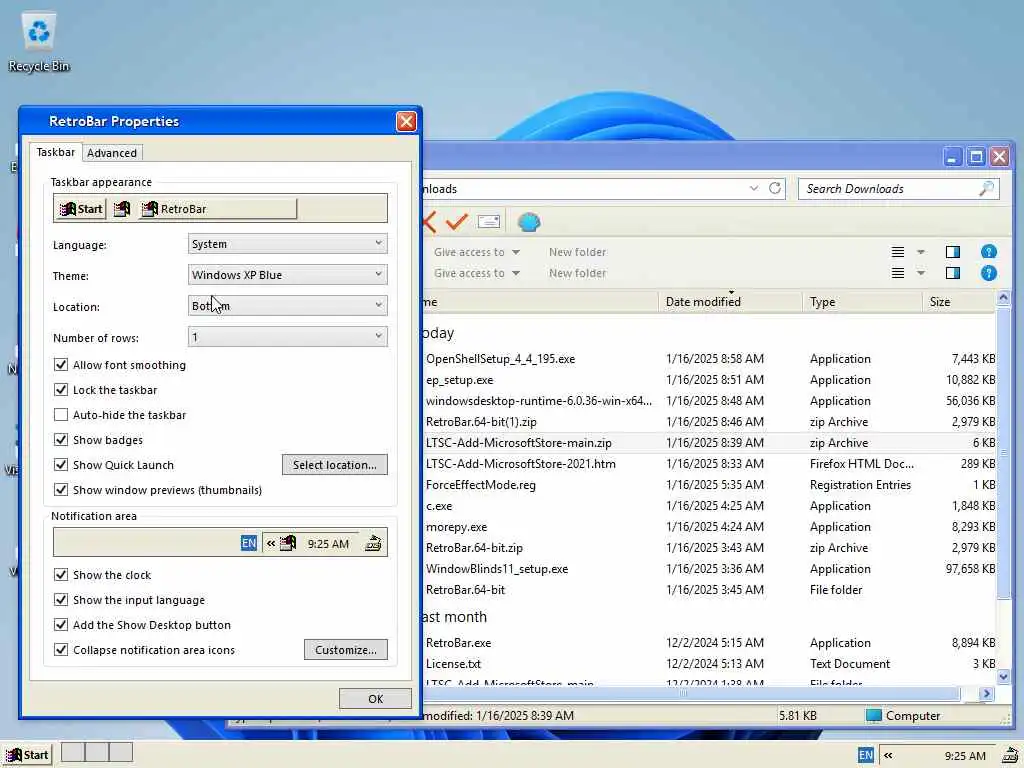Open the Recycle Bin desktop icon
1024x768 pixels.
click(39, 43)
